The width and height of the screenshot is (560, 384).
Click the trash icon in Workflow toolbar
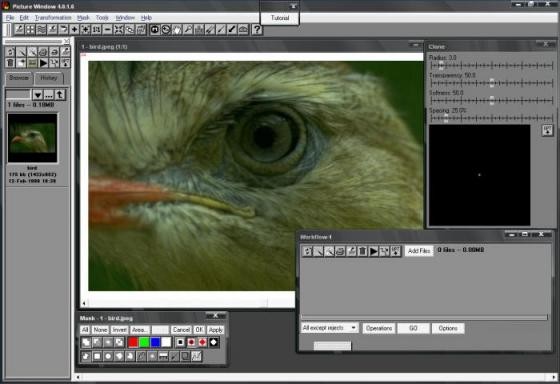[362, 251]
